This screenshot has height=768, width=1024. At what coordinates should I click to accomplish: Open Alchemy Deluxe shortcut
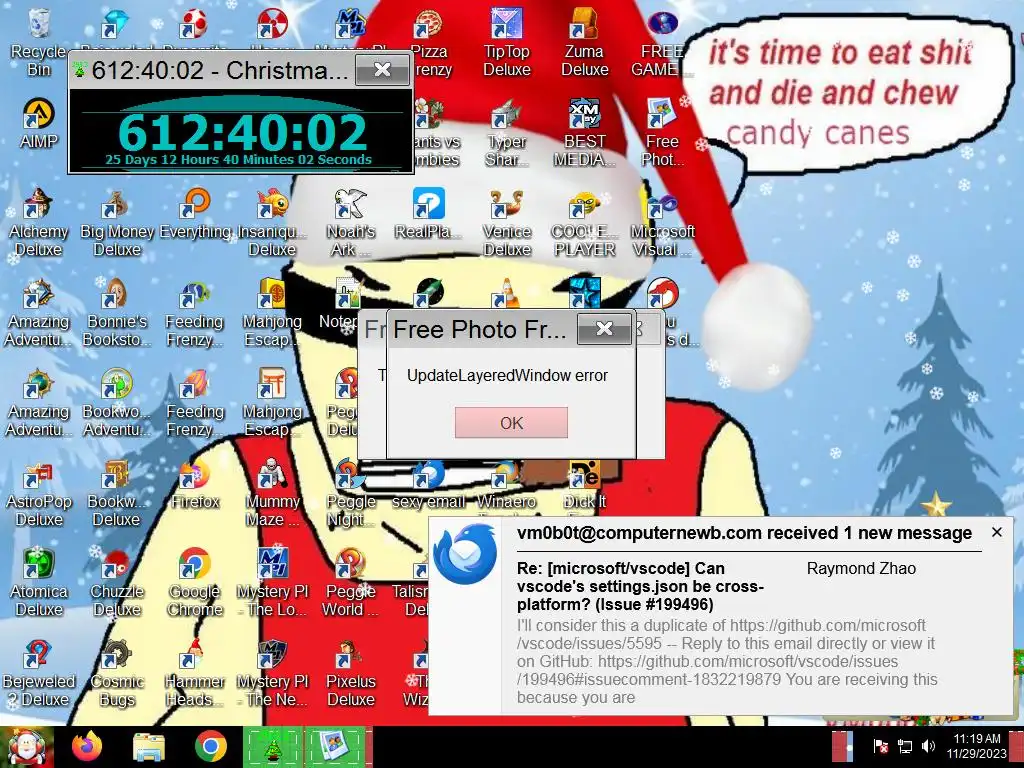pyautogui.click(x=39, y=223)
